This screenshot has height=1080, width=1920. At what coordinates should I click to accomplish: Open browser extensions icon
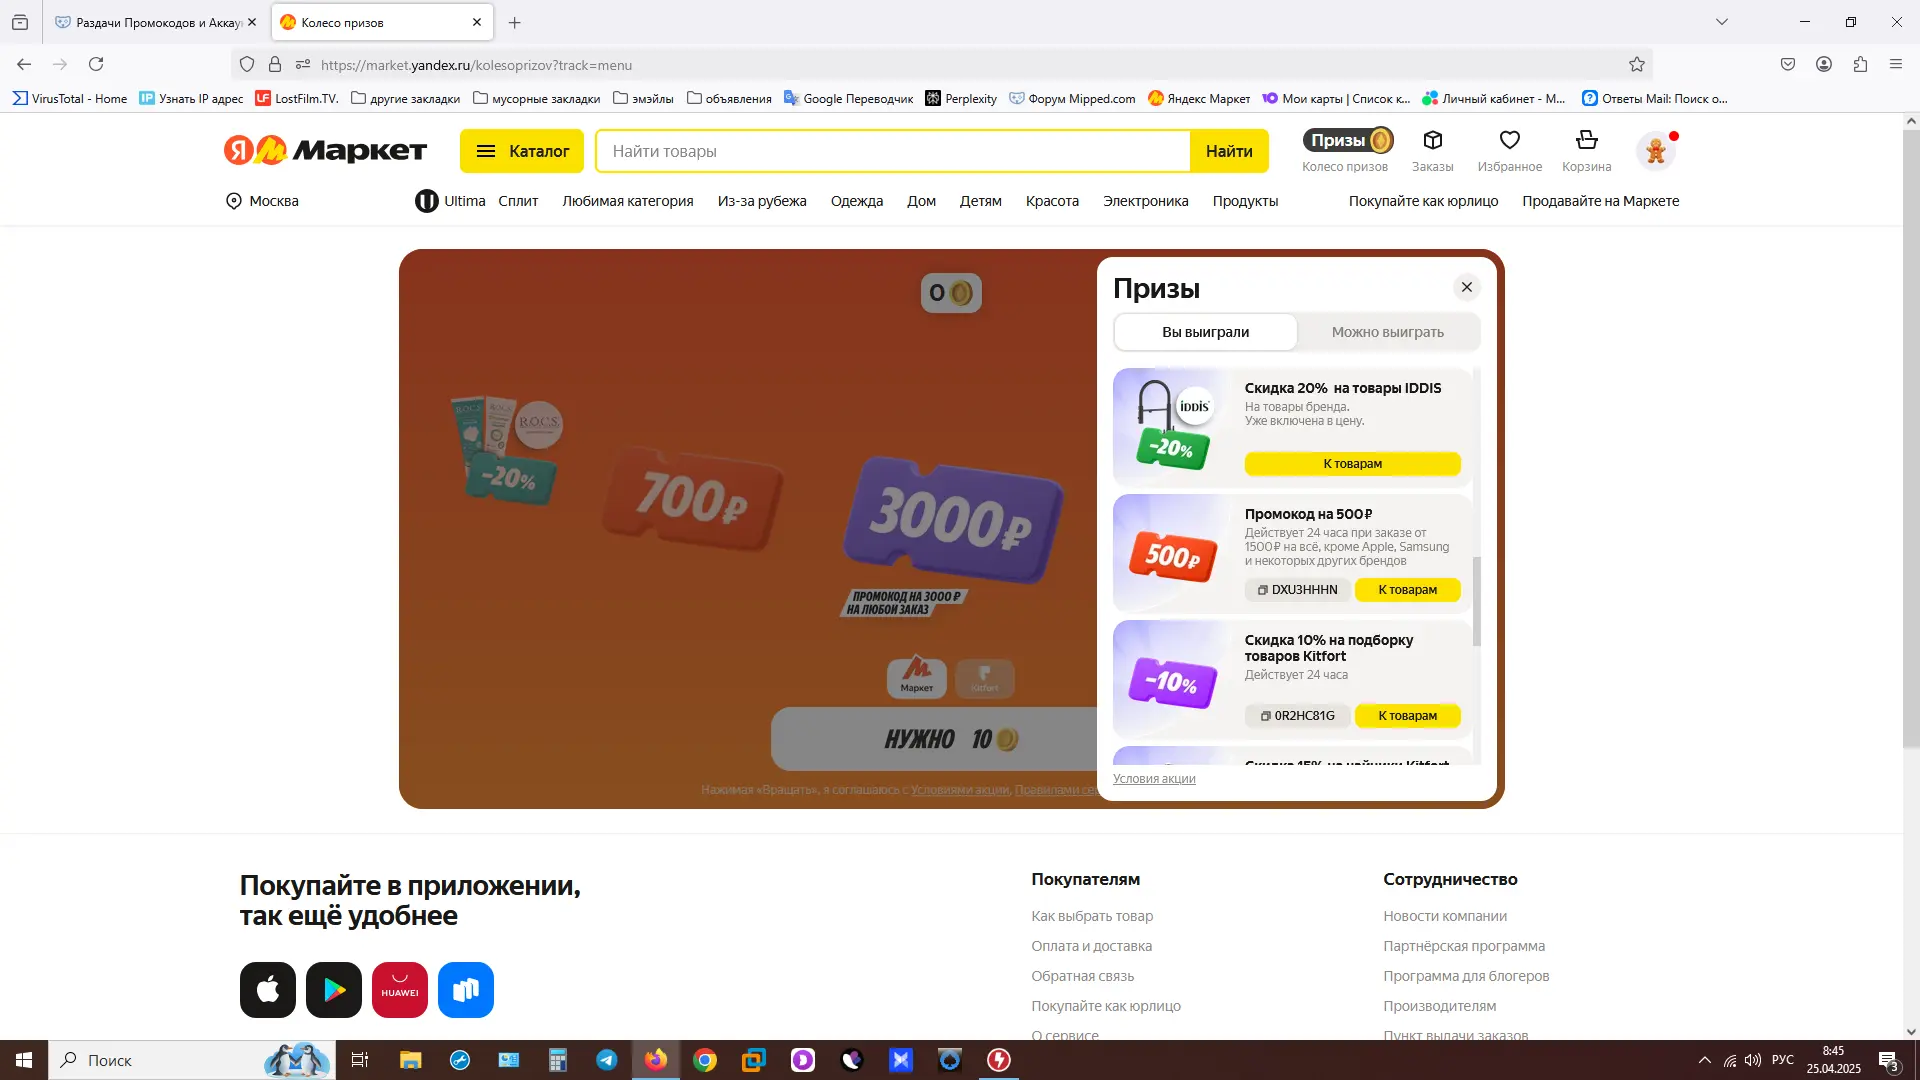pyautogui.click(x=1860, y=64)
